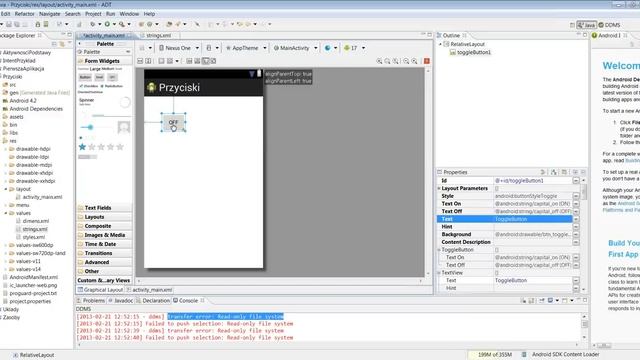Click ellipsis button for Background property
This screenshot has height=360, width=640.
(x=576, y=235)
